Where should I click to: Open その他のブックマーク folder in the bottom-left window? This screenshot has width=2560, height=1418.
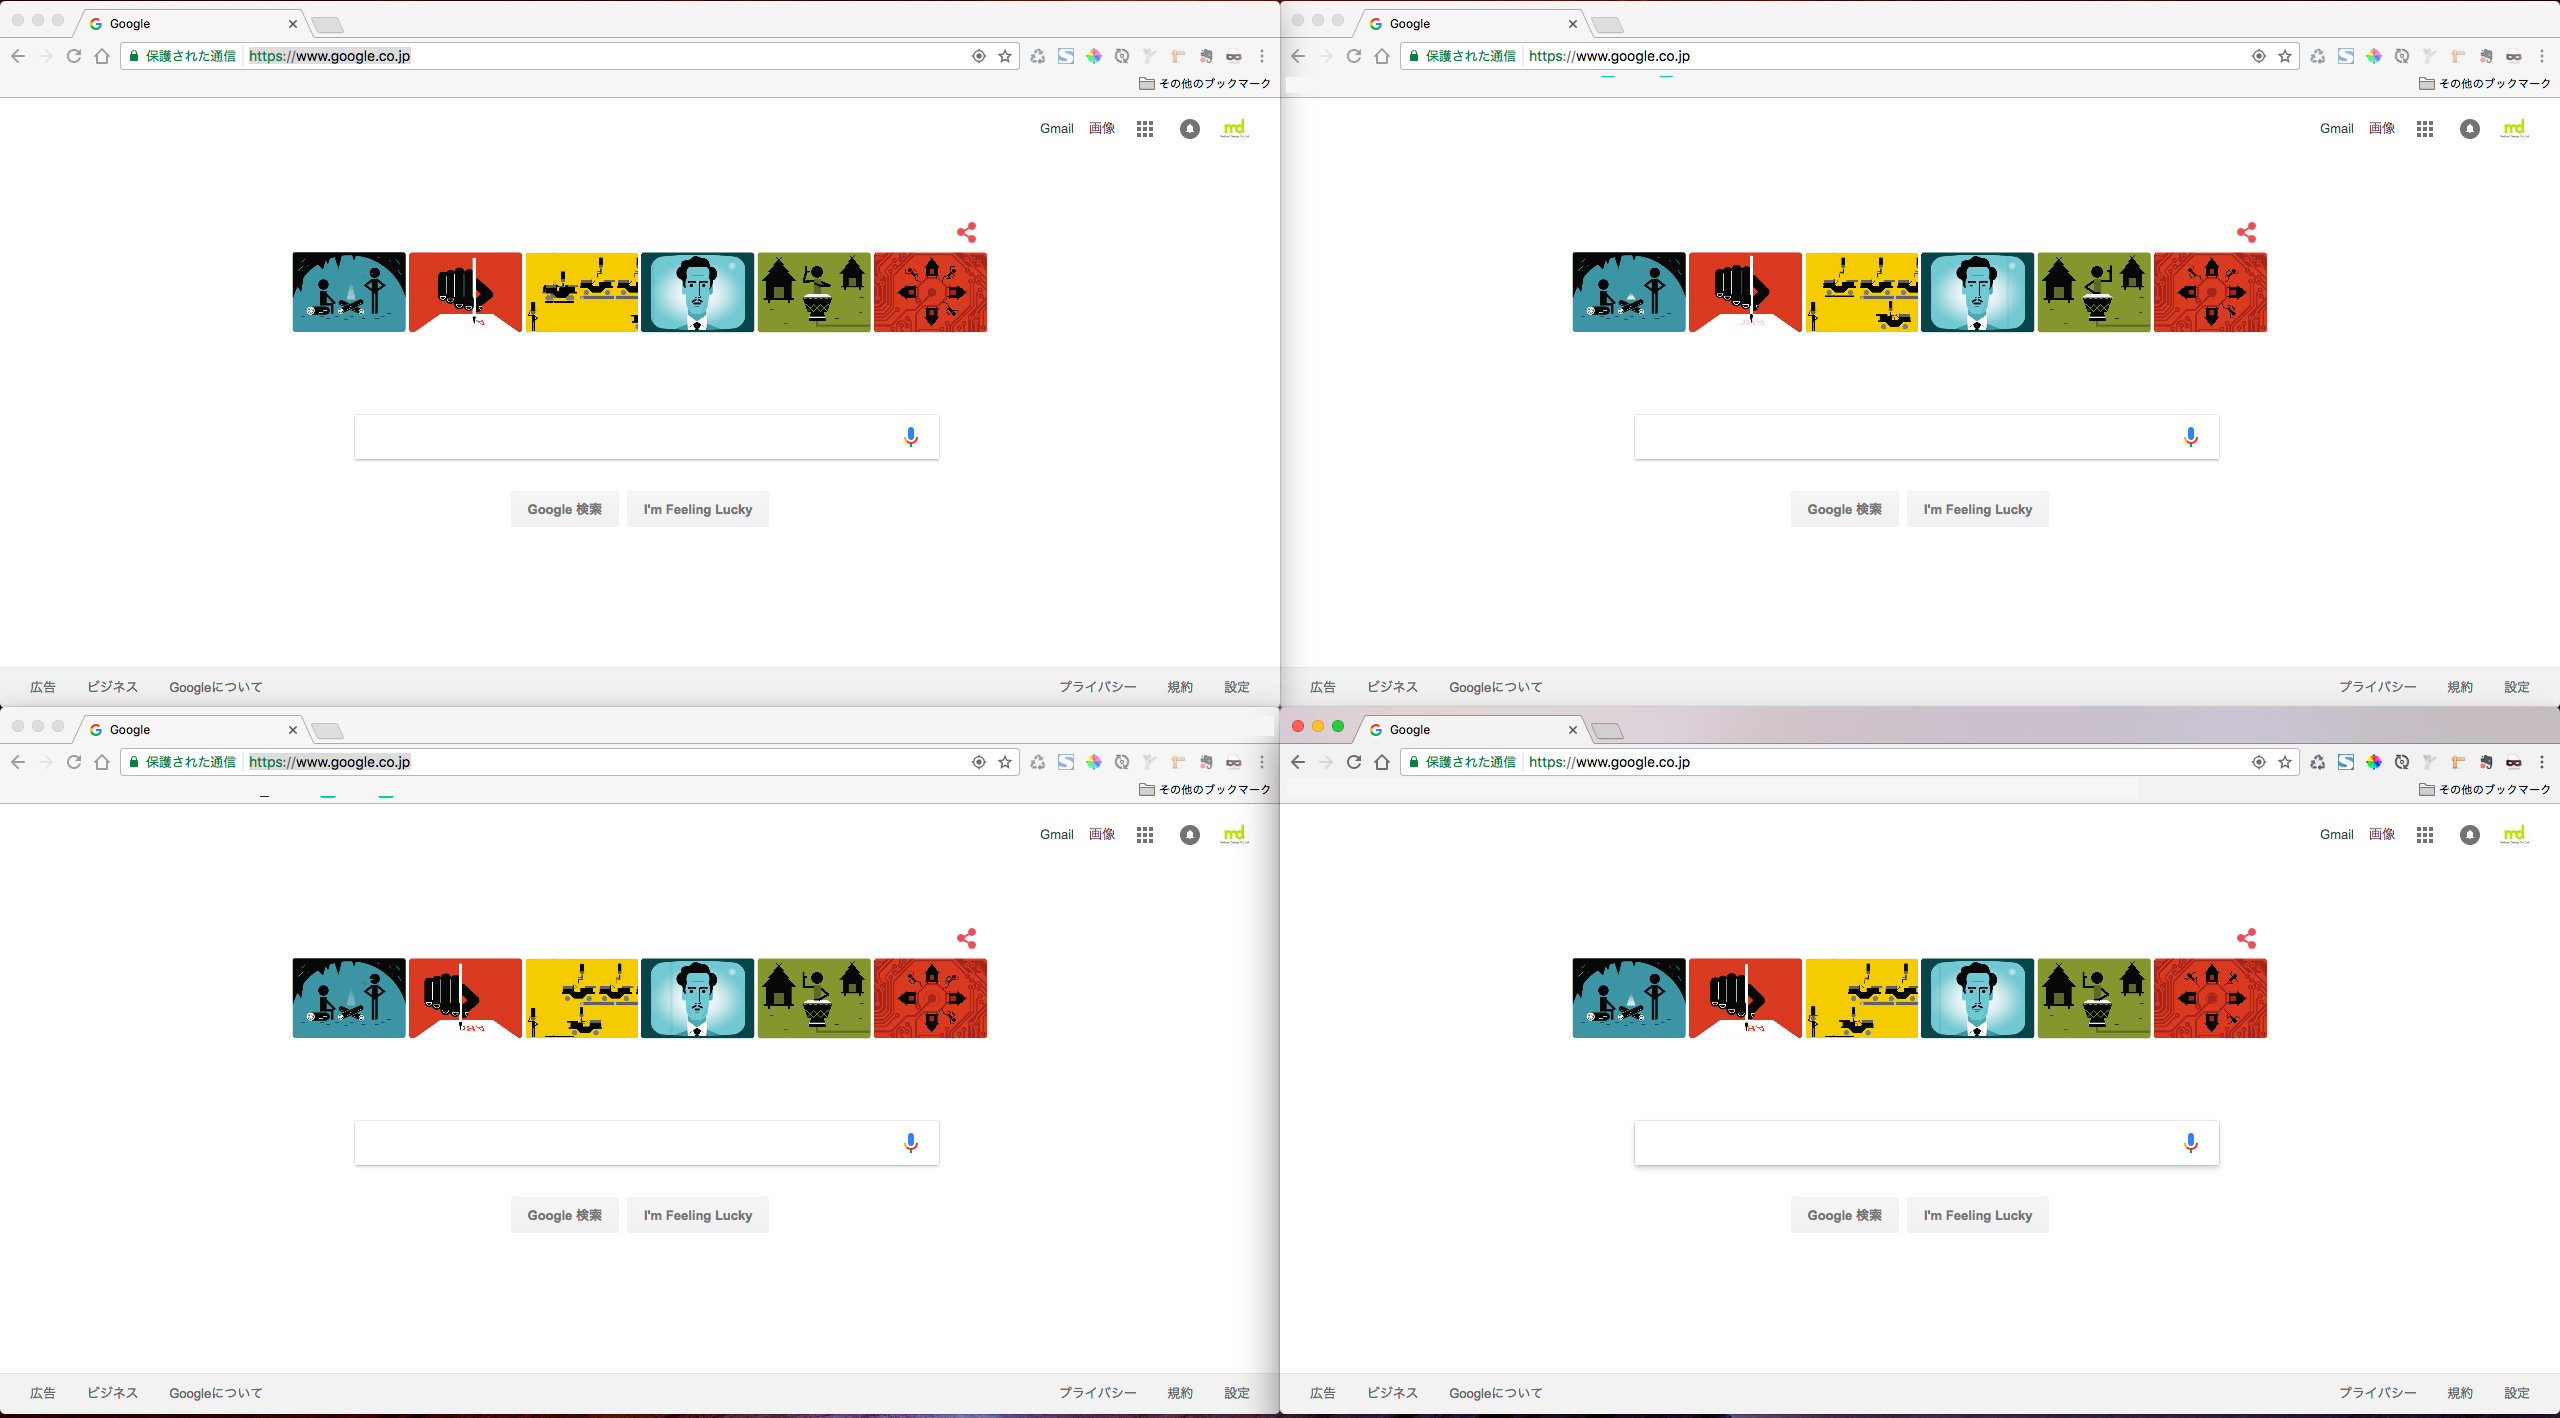(x=1205, y=790)
